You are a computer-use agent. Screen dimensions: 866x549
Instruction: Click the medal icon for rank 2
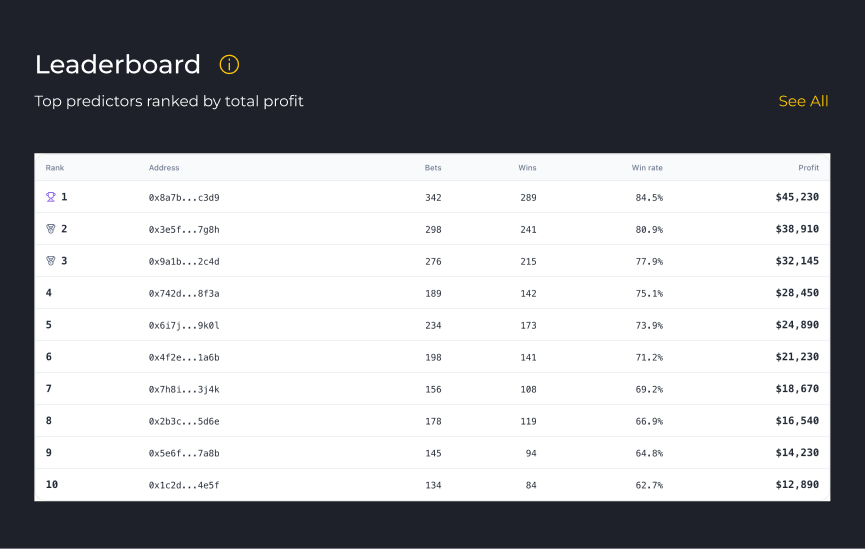coord(51,229)
